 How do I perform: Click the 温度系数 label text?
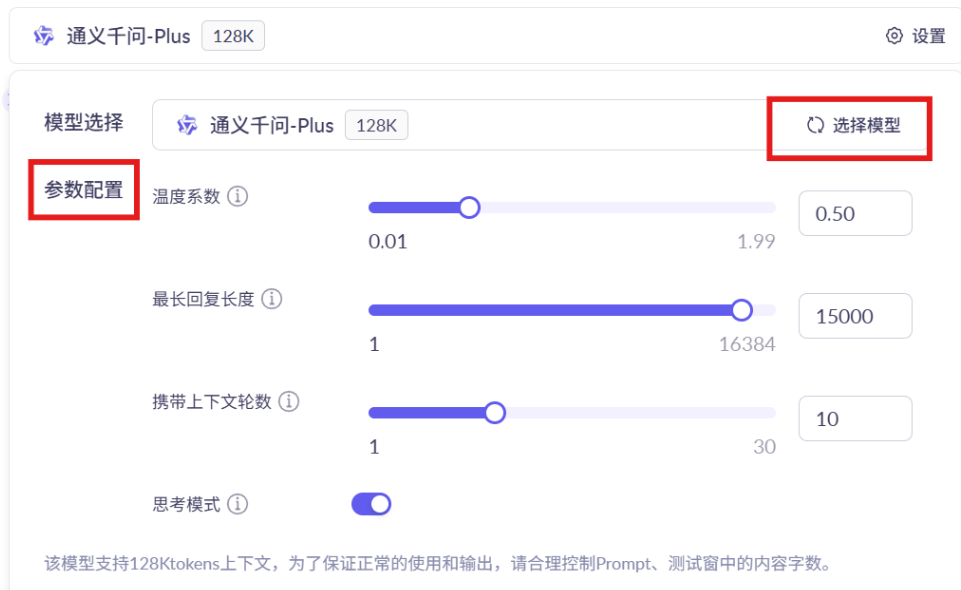[186, 197]
